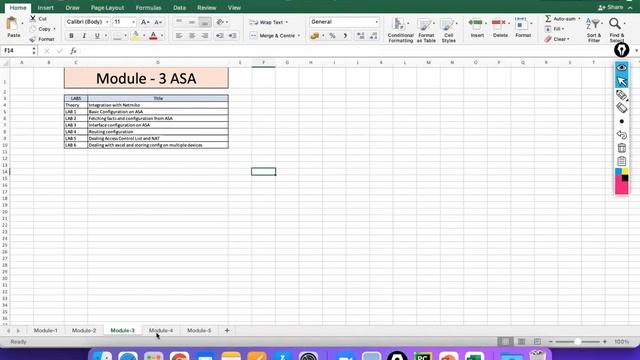Decrease the indent level

[x=220, y=36]
